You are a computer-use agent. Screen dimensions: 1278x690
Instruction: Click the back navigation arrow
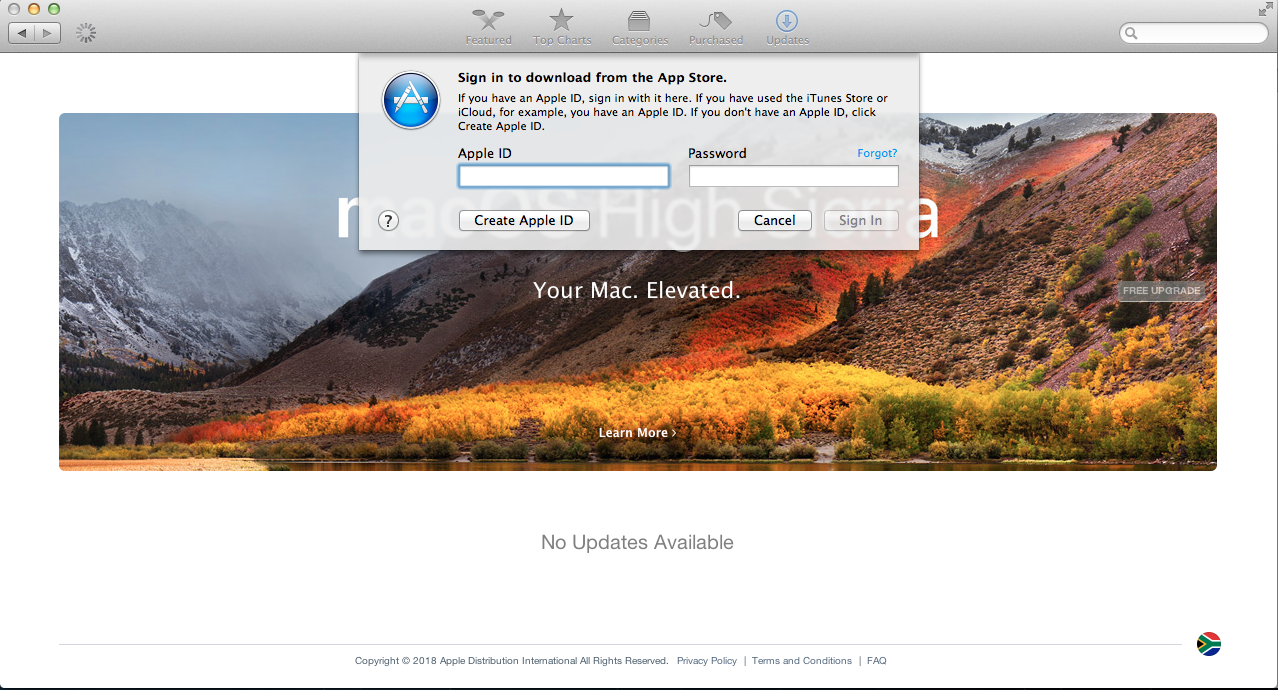[x=22, y=33]
